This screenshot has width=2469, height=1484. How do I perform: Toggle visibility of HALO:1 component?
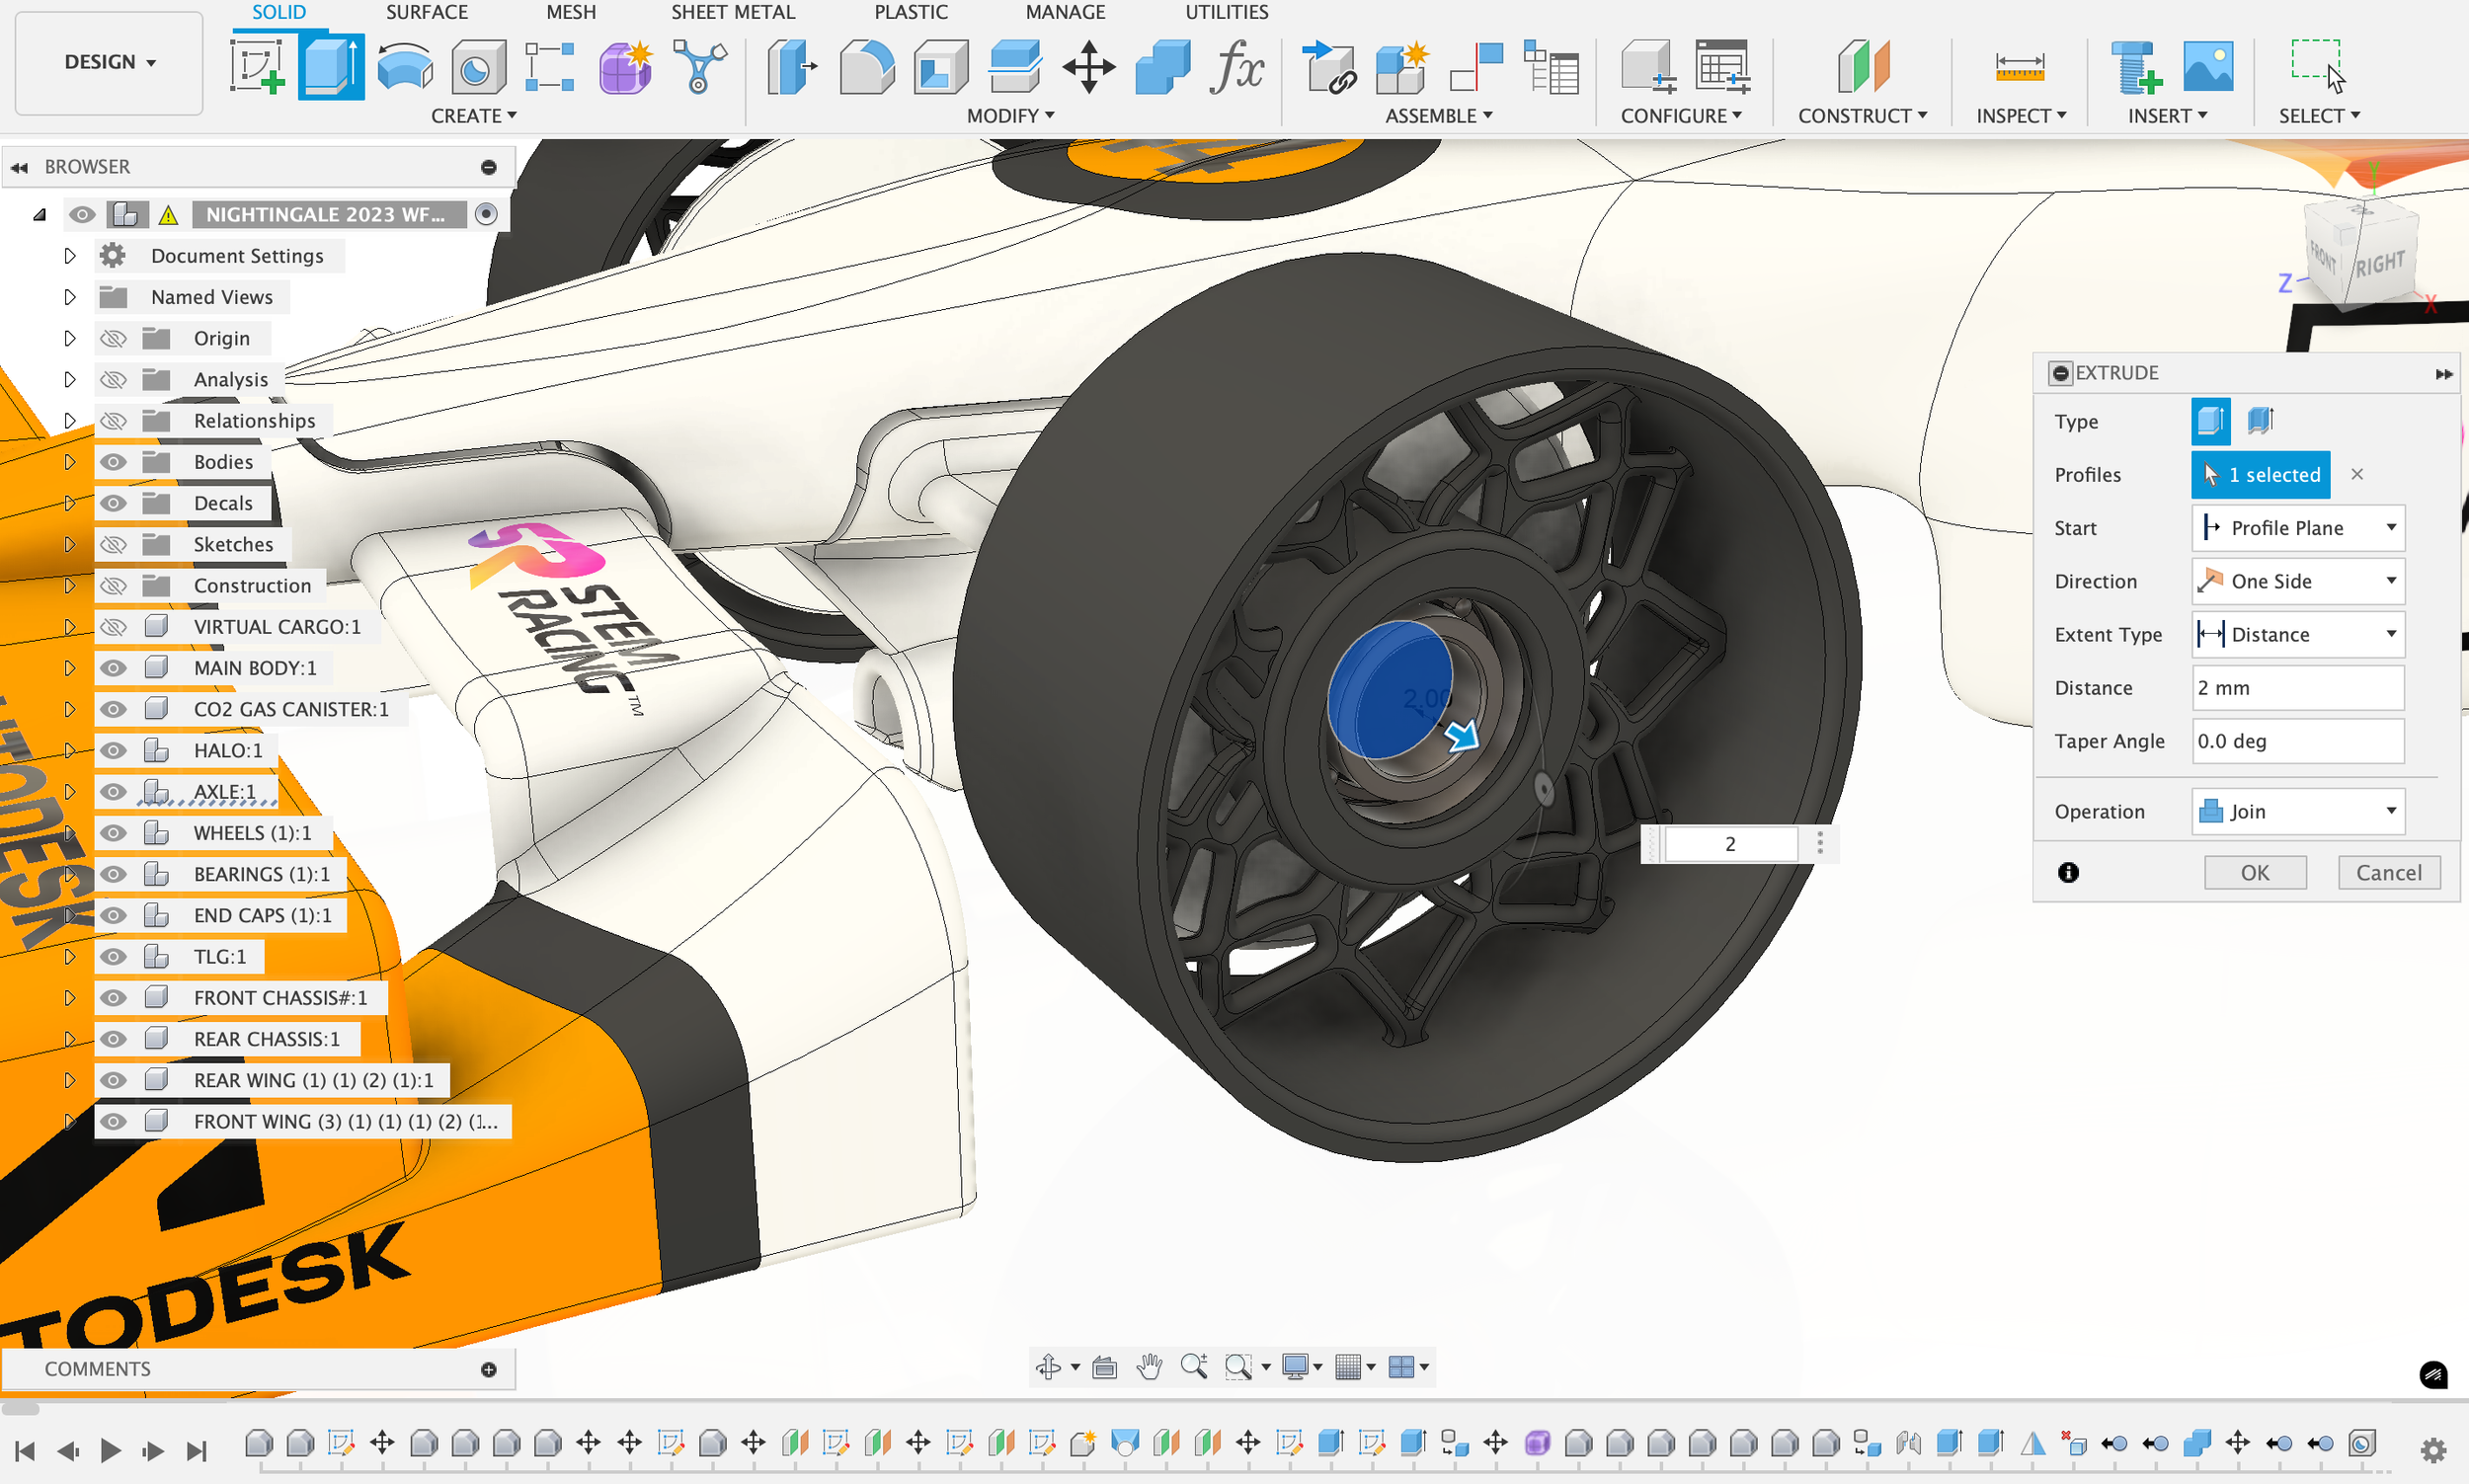(x=114, y=751)
